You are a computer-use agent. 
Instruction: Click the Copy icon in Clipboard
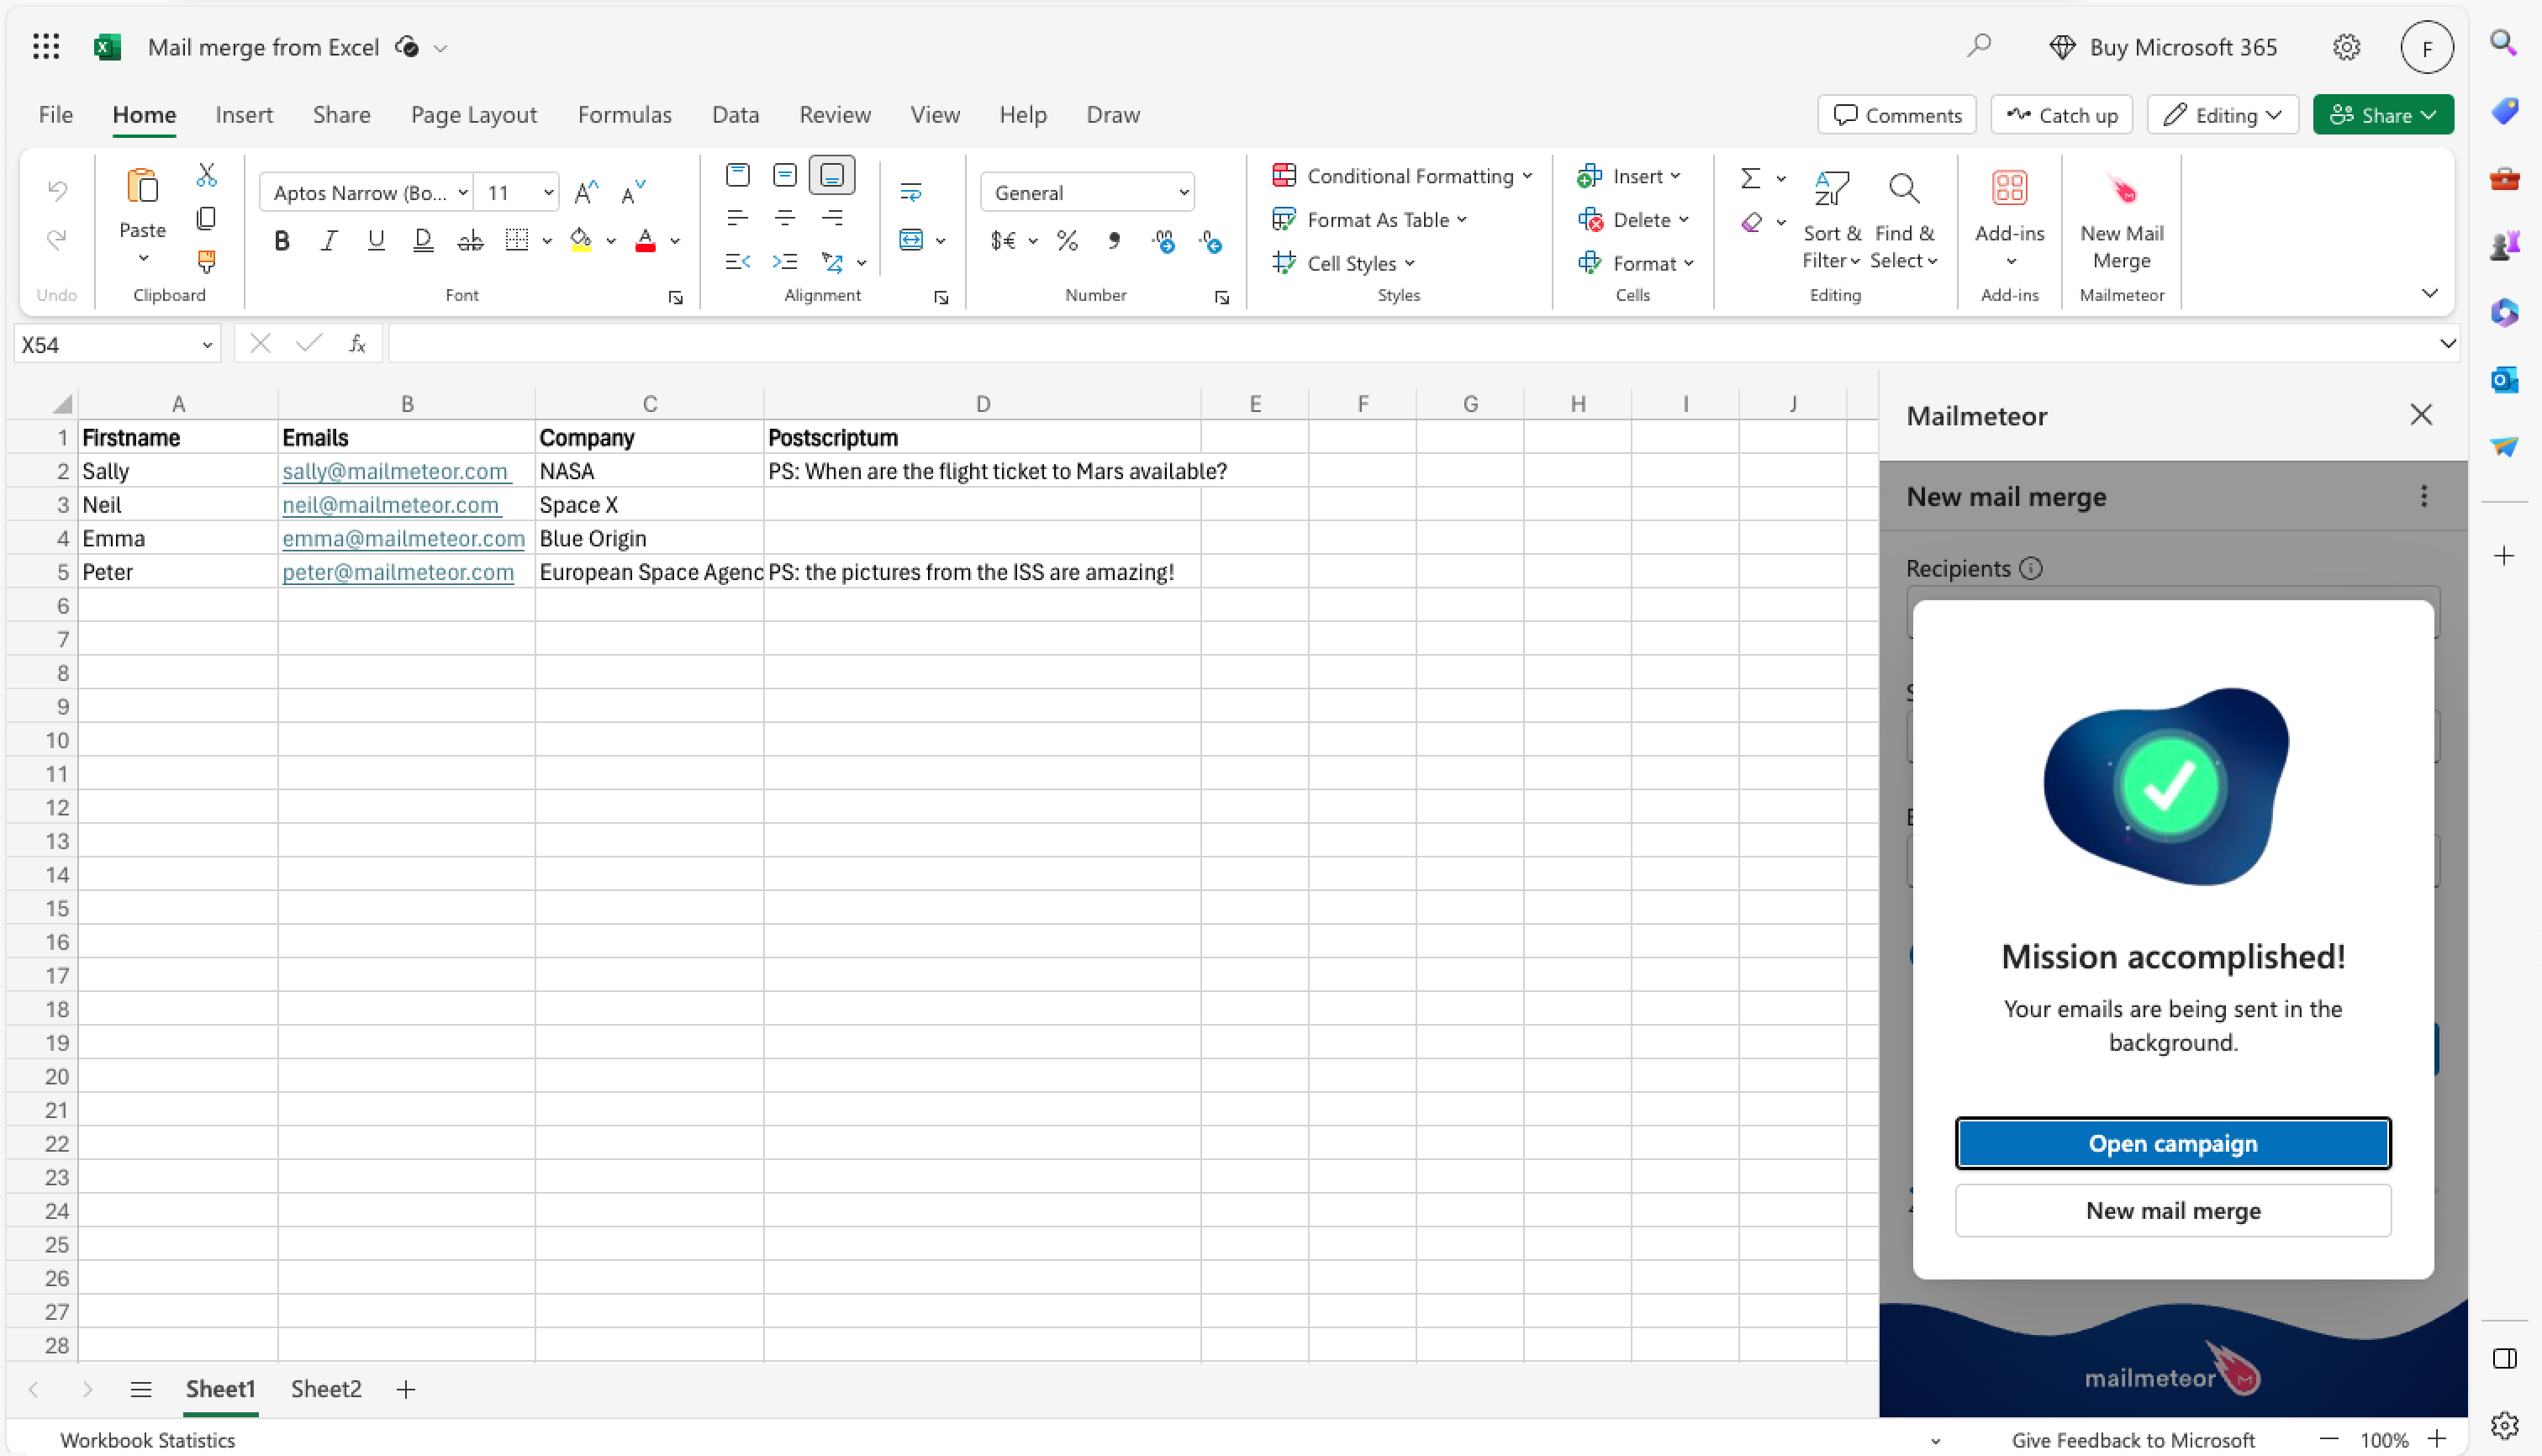pyautogui.click(x=206, y=218)
